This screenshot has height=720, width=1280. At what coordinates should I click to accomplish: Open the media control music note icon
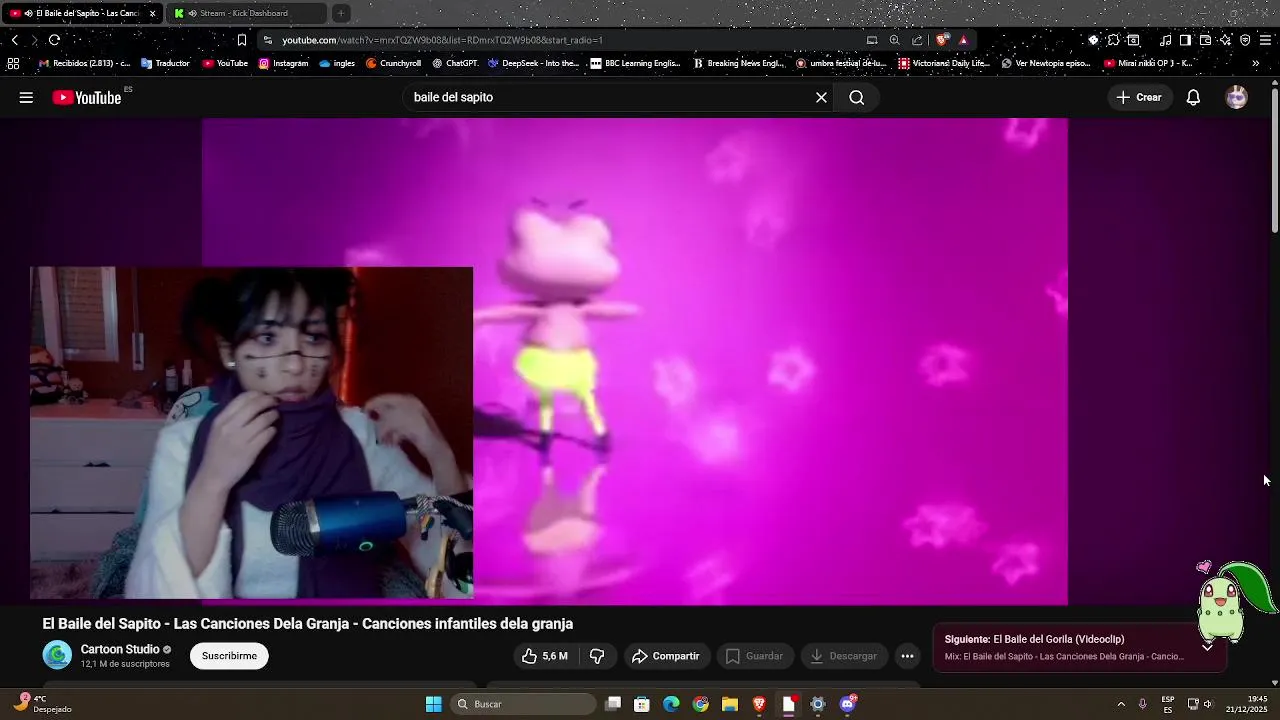pyautogui.click(x=1165, y=40)
